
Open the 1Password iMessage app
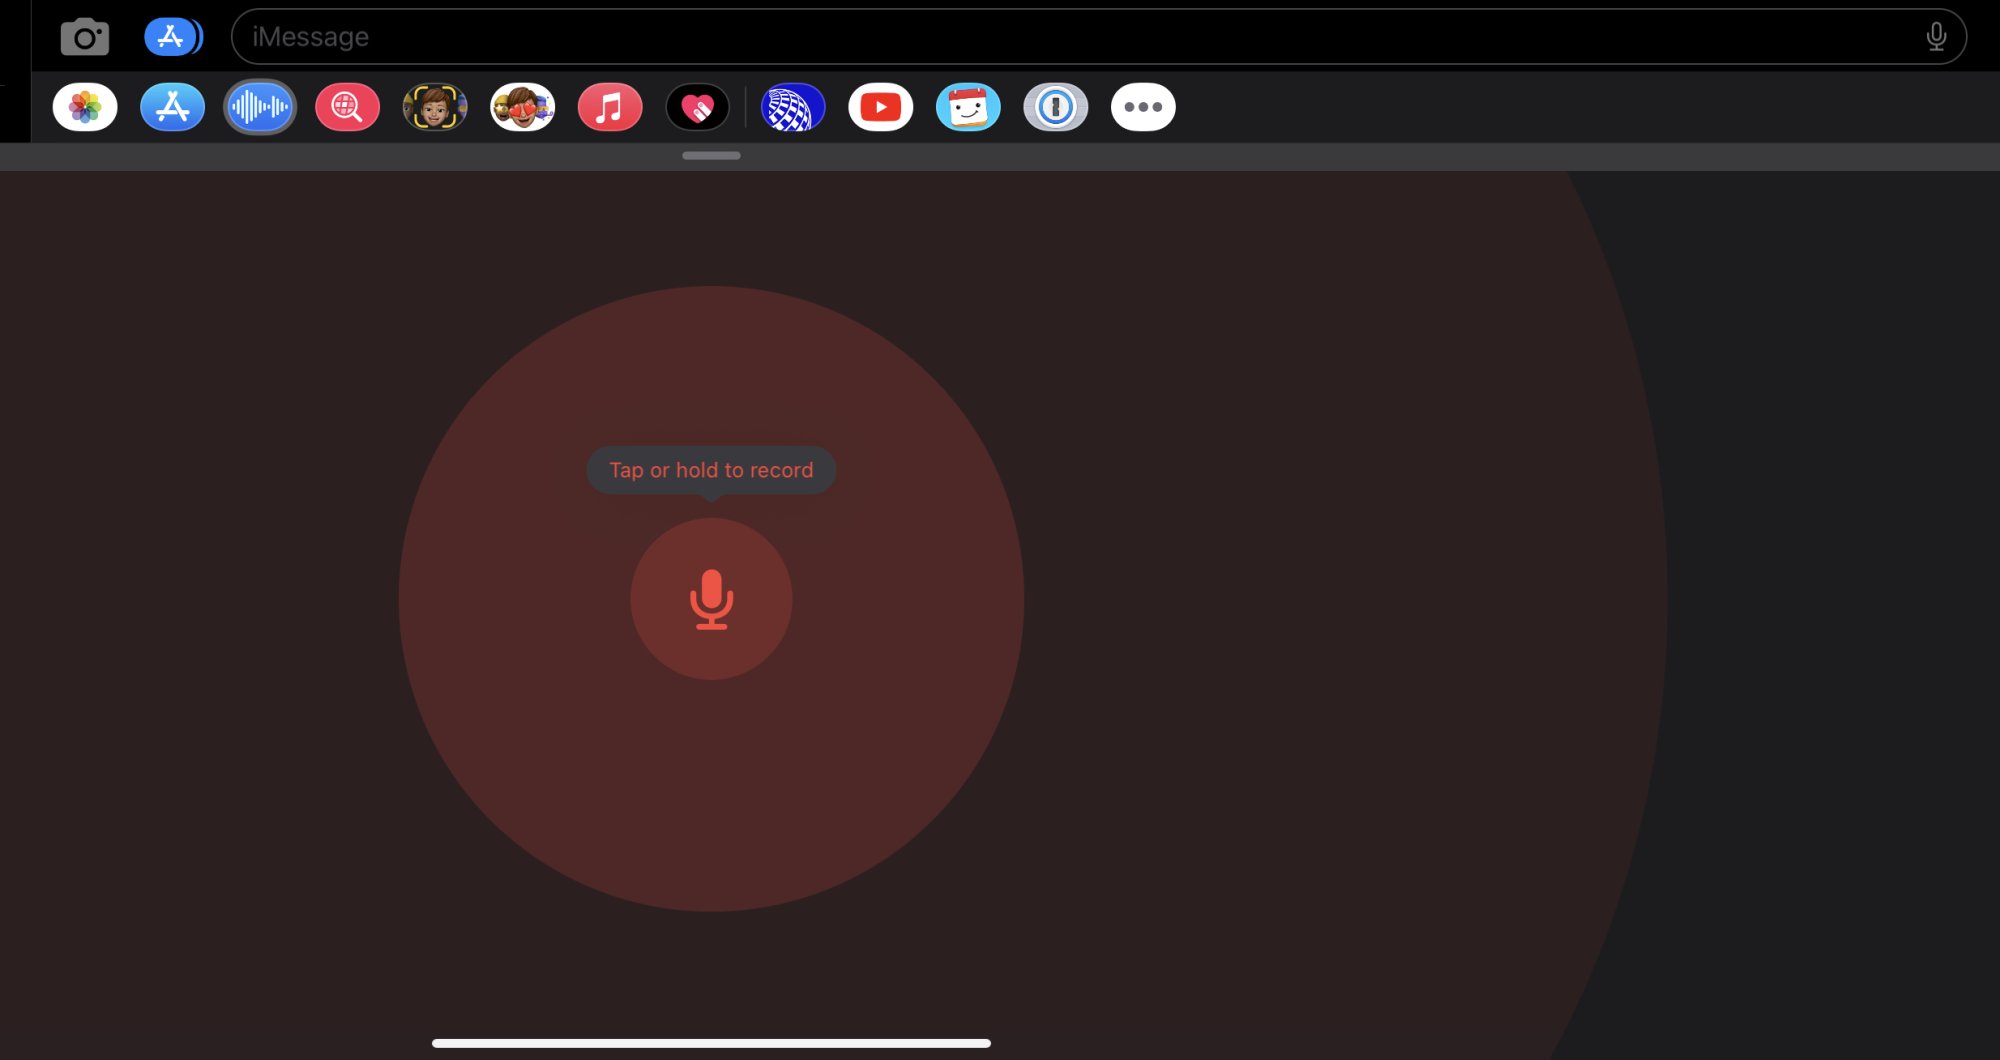(x=1056, y=107)
